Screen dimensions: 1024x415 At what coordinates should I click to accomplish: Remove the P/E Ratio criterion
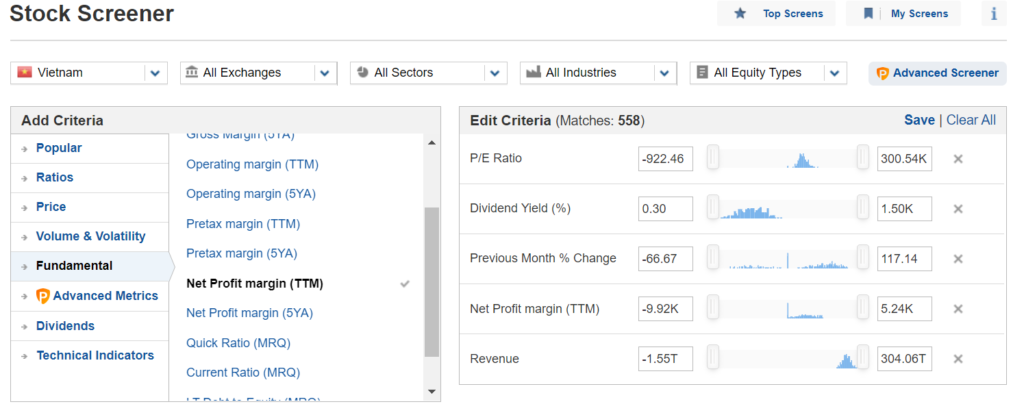(x=958, y=159)
